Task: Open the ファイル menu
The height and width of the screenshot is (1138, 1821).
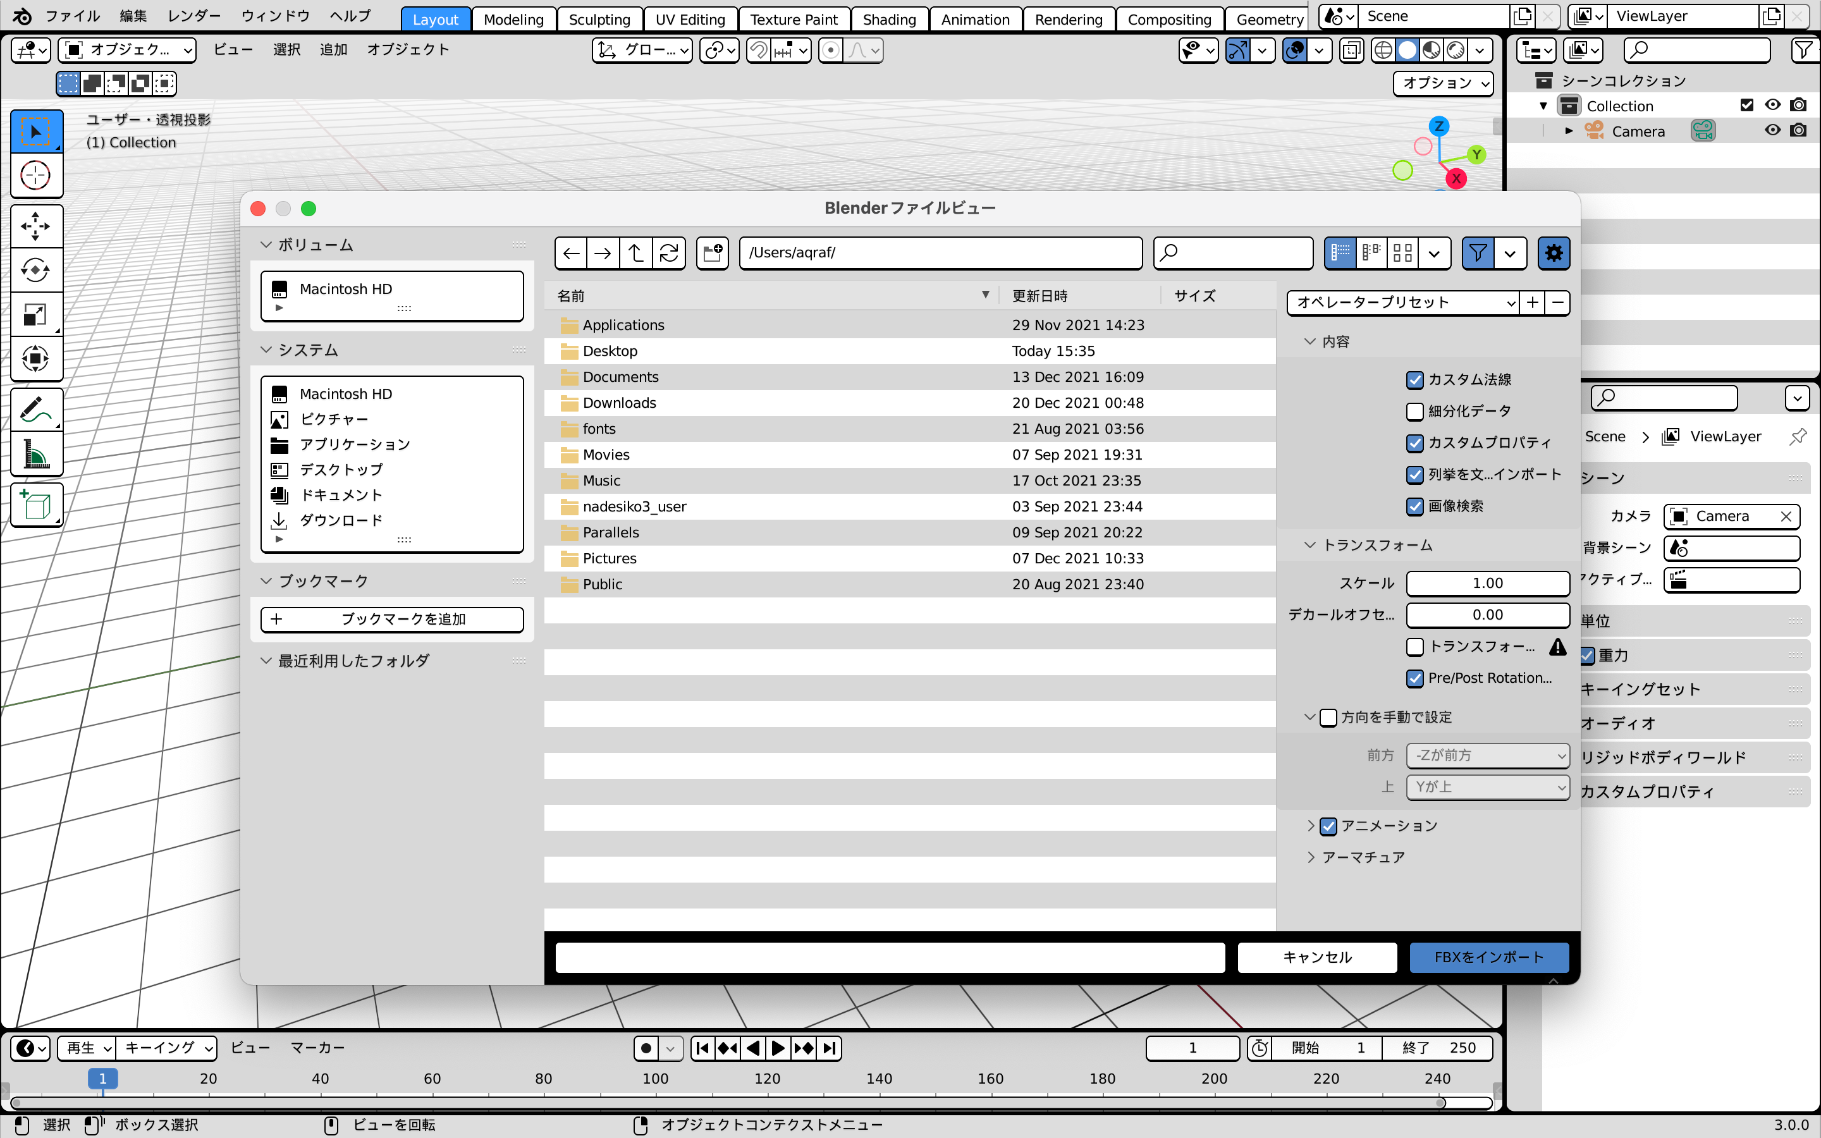Action: [x=73, y=16]
